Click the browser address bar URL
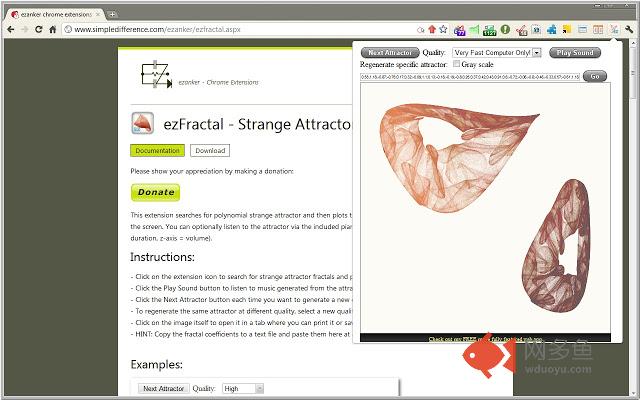 click(158, 29)
